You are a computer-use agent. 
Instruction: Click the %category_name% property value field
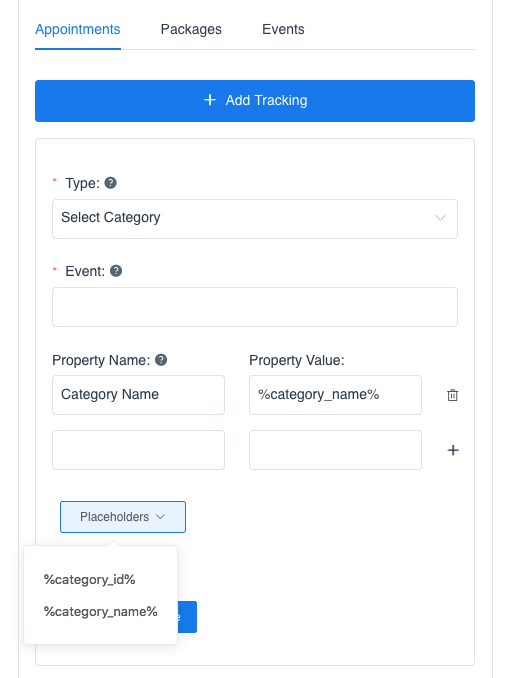coord(335,395)
